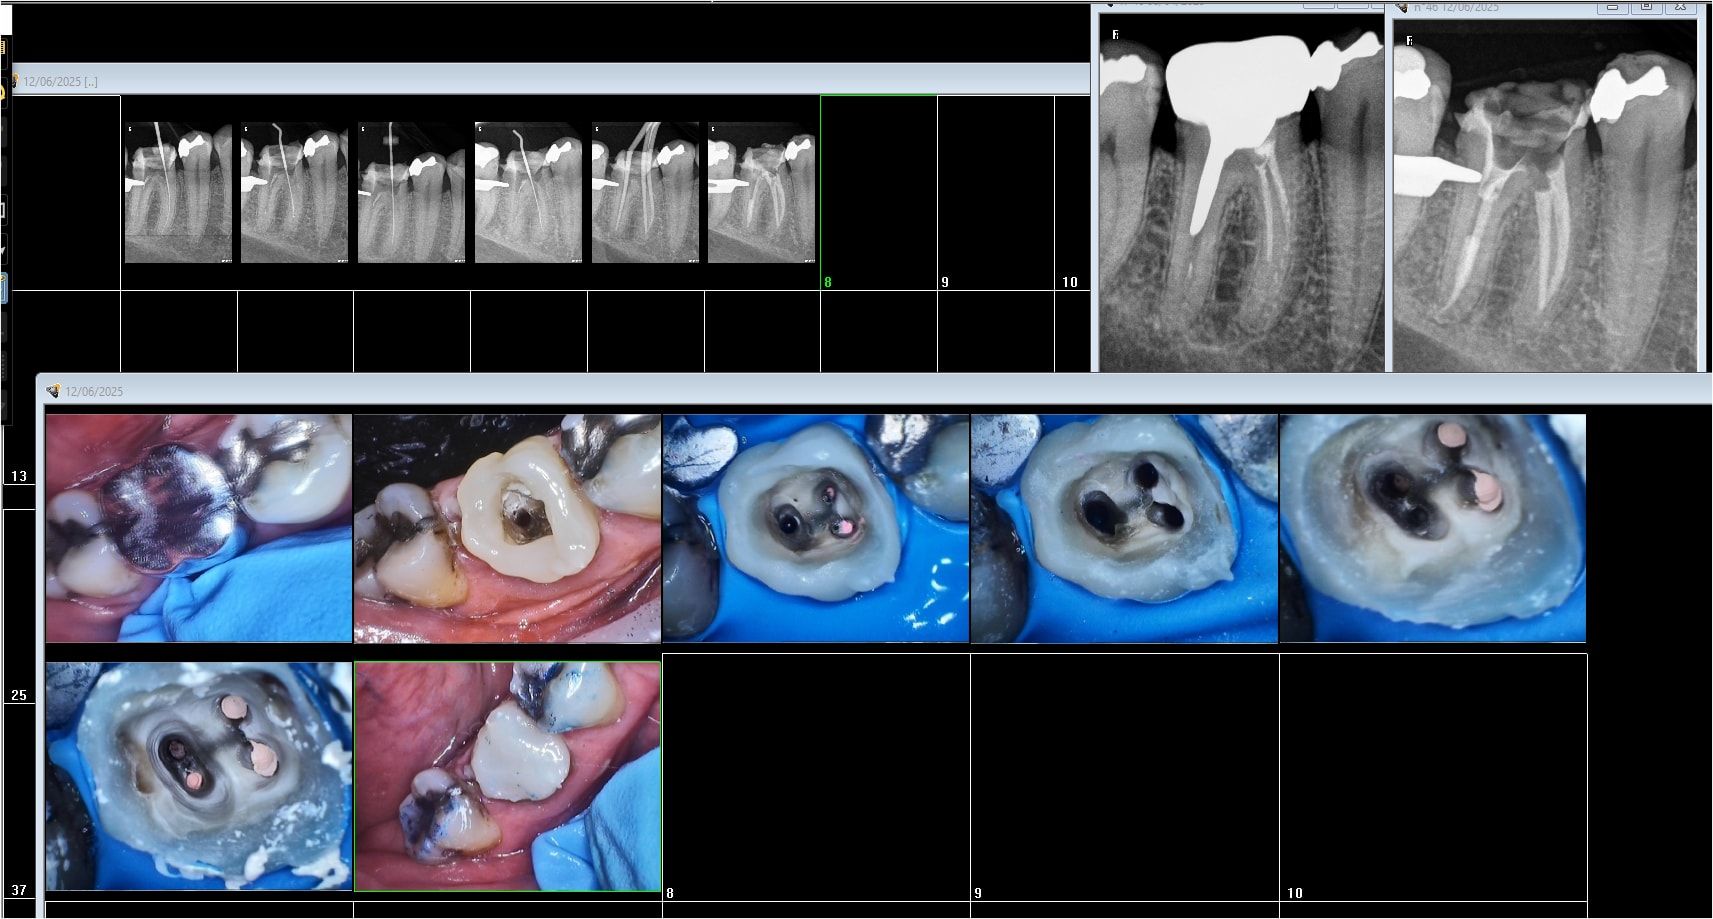Maximize the n°46 X-ray window
Screen dimensions: 1713x919
point(1646,6)
